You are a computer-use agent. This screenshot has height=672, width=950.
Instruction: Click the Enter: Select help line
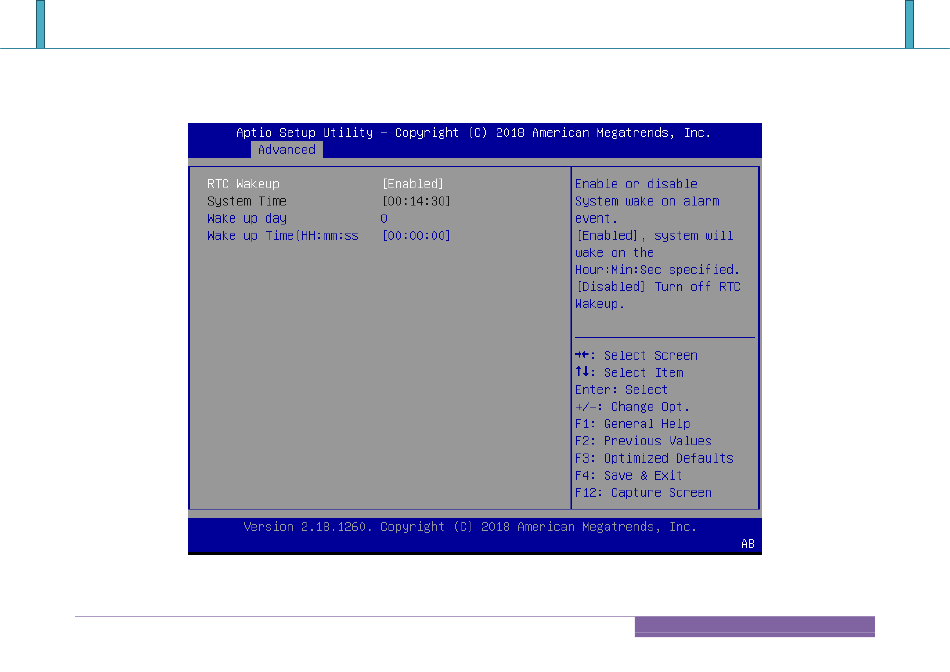[x=621, y=390]
